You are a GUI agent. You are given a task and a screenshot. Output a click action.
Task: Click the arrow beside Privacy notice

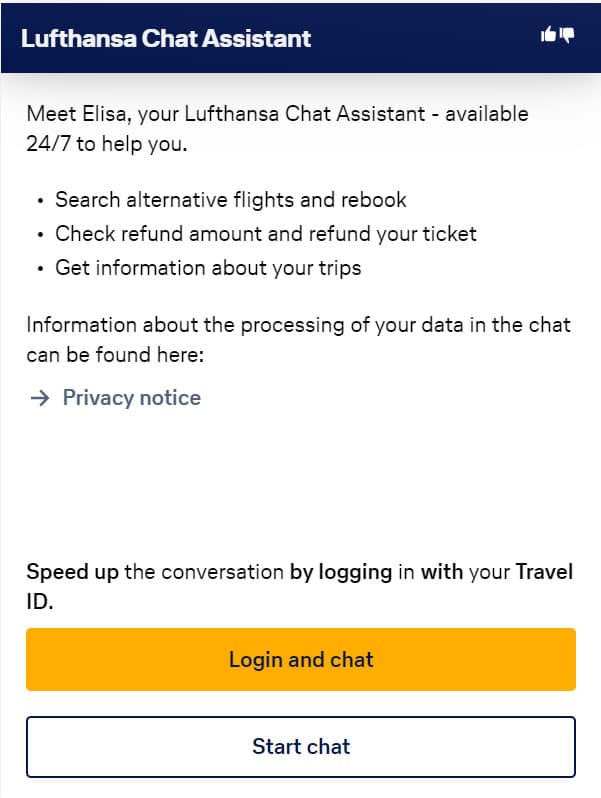pos(39,398)
